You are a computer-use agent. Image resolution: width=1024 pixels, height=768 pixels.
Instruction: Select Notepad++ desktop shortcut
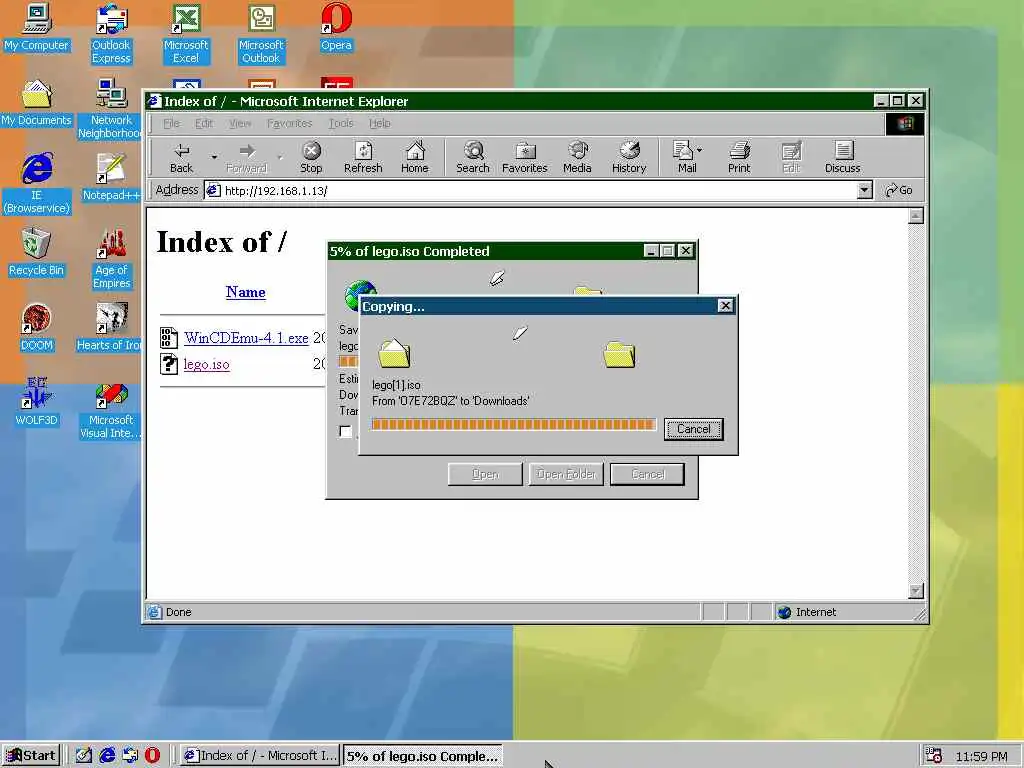110,178
